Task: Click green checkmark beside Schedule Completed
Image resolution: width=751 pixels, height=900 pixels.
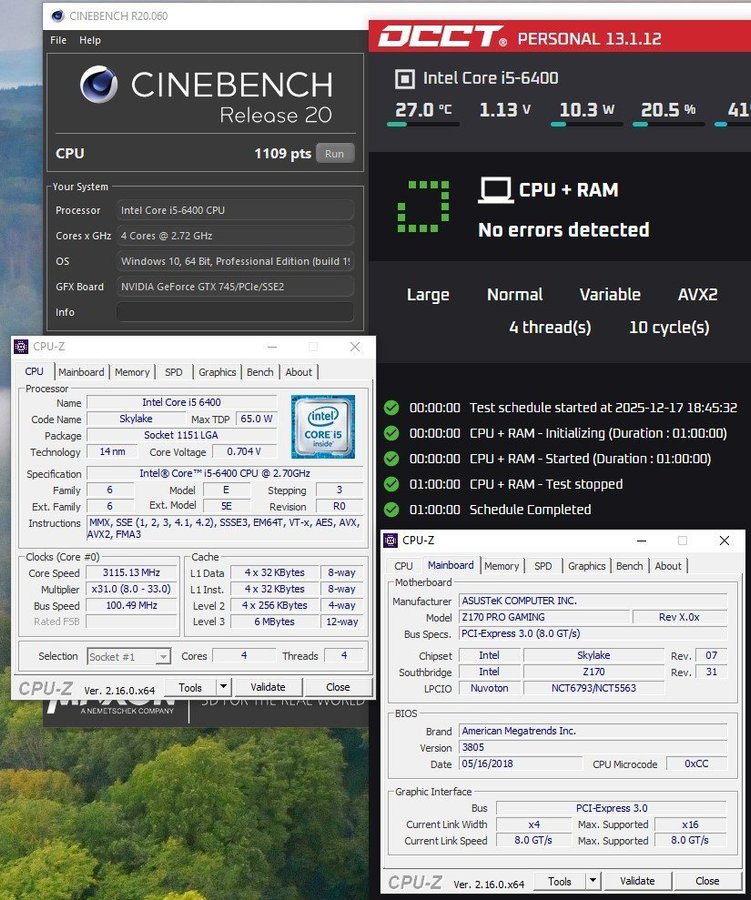Action: point(391,509)
